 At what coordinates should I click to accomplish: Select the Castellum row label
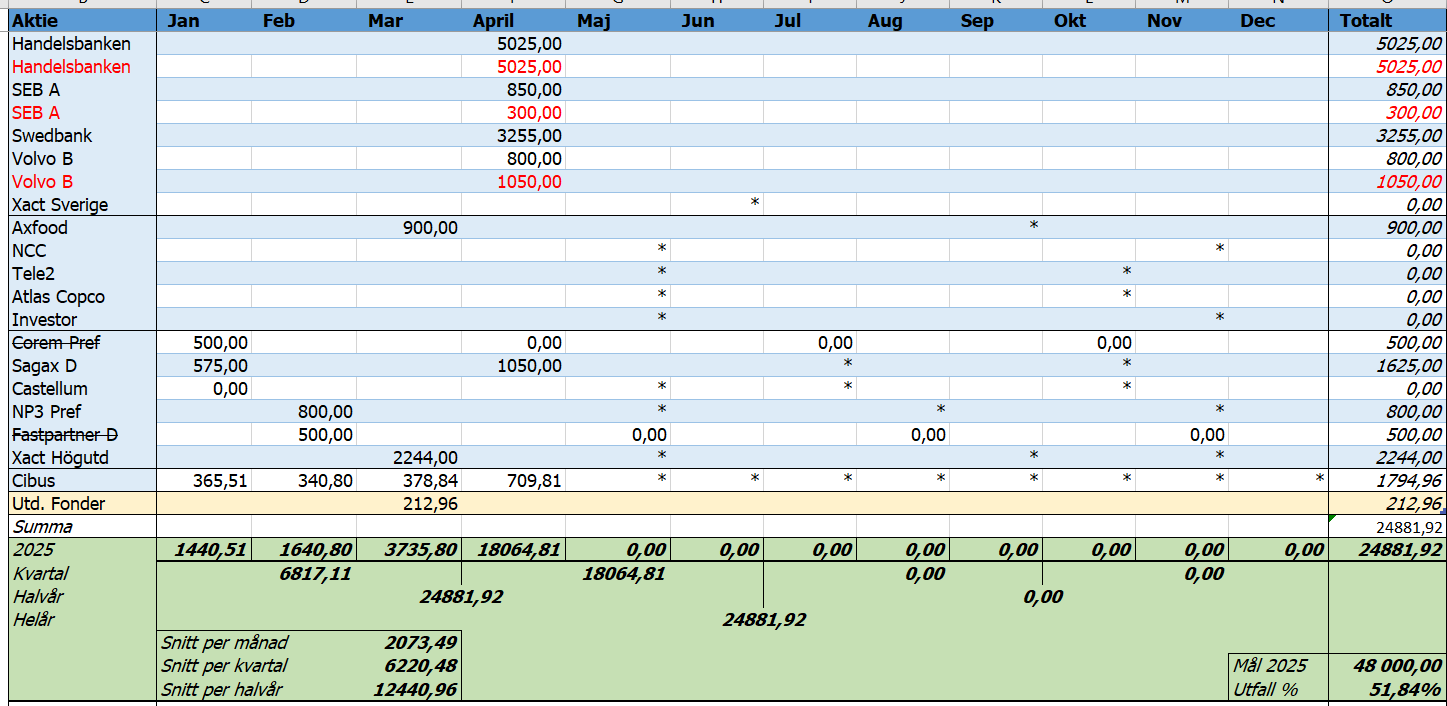coord(50,389)
